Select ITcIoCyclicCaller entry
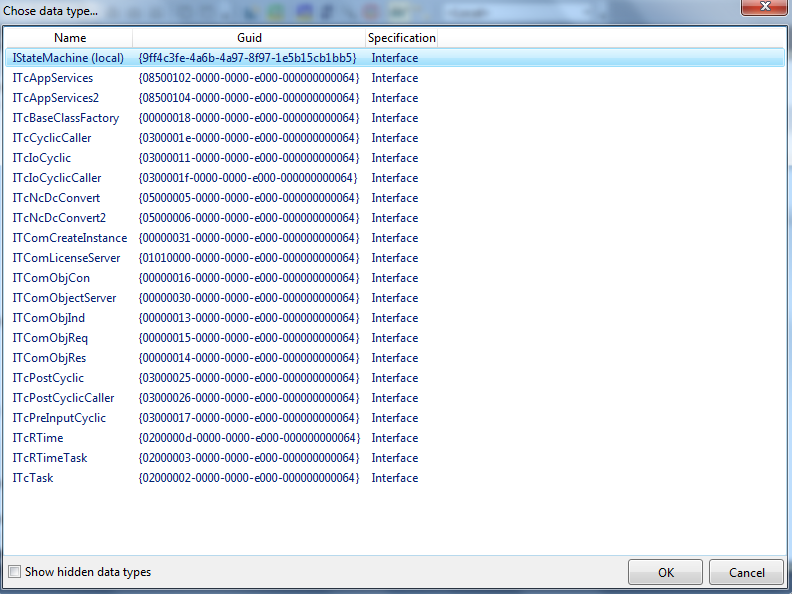Image resolution: width=792 pixels, height=594 pixels. click(57, 178)
